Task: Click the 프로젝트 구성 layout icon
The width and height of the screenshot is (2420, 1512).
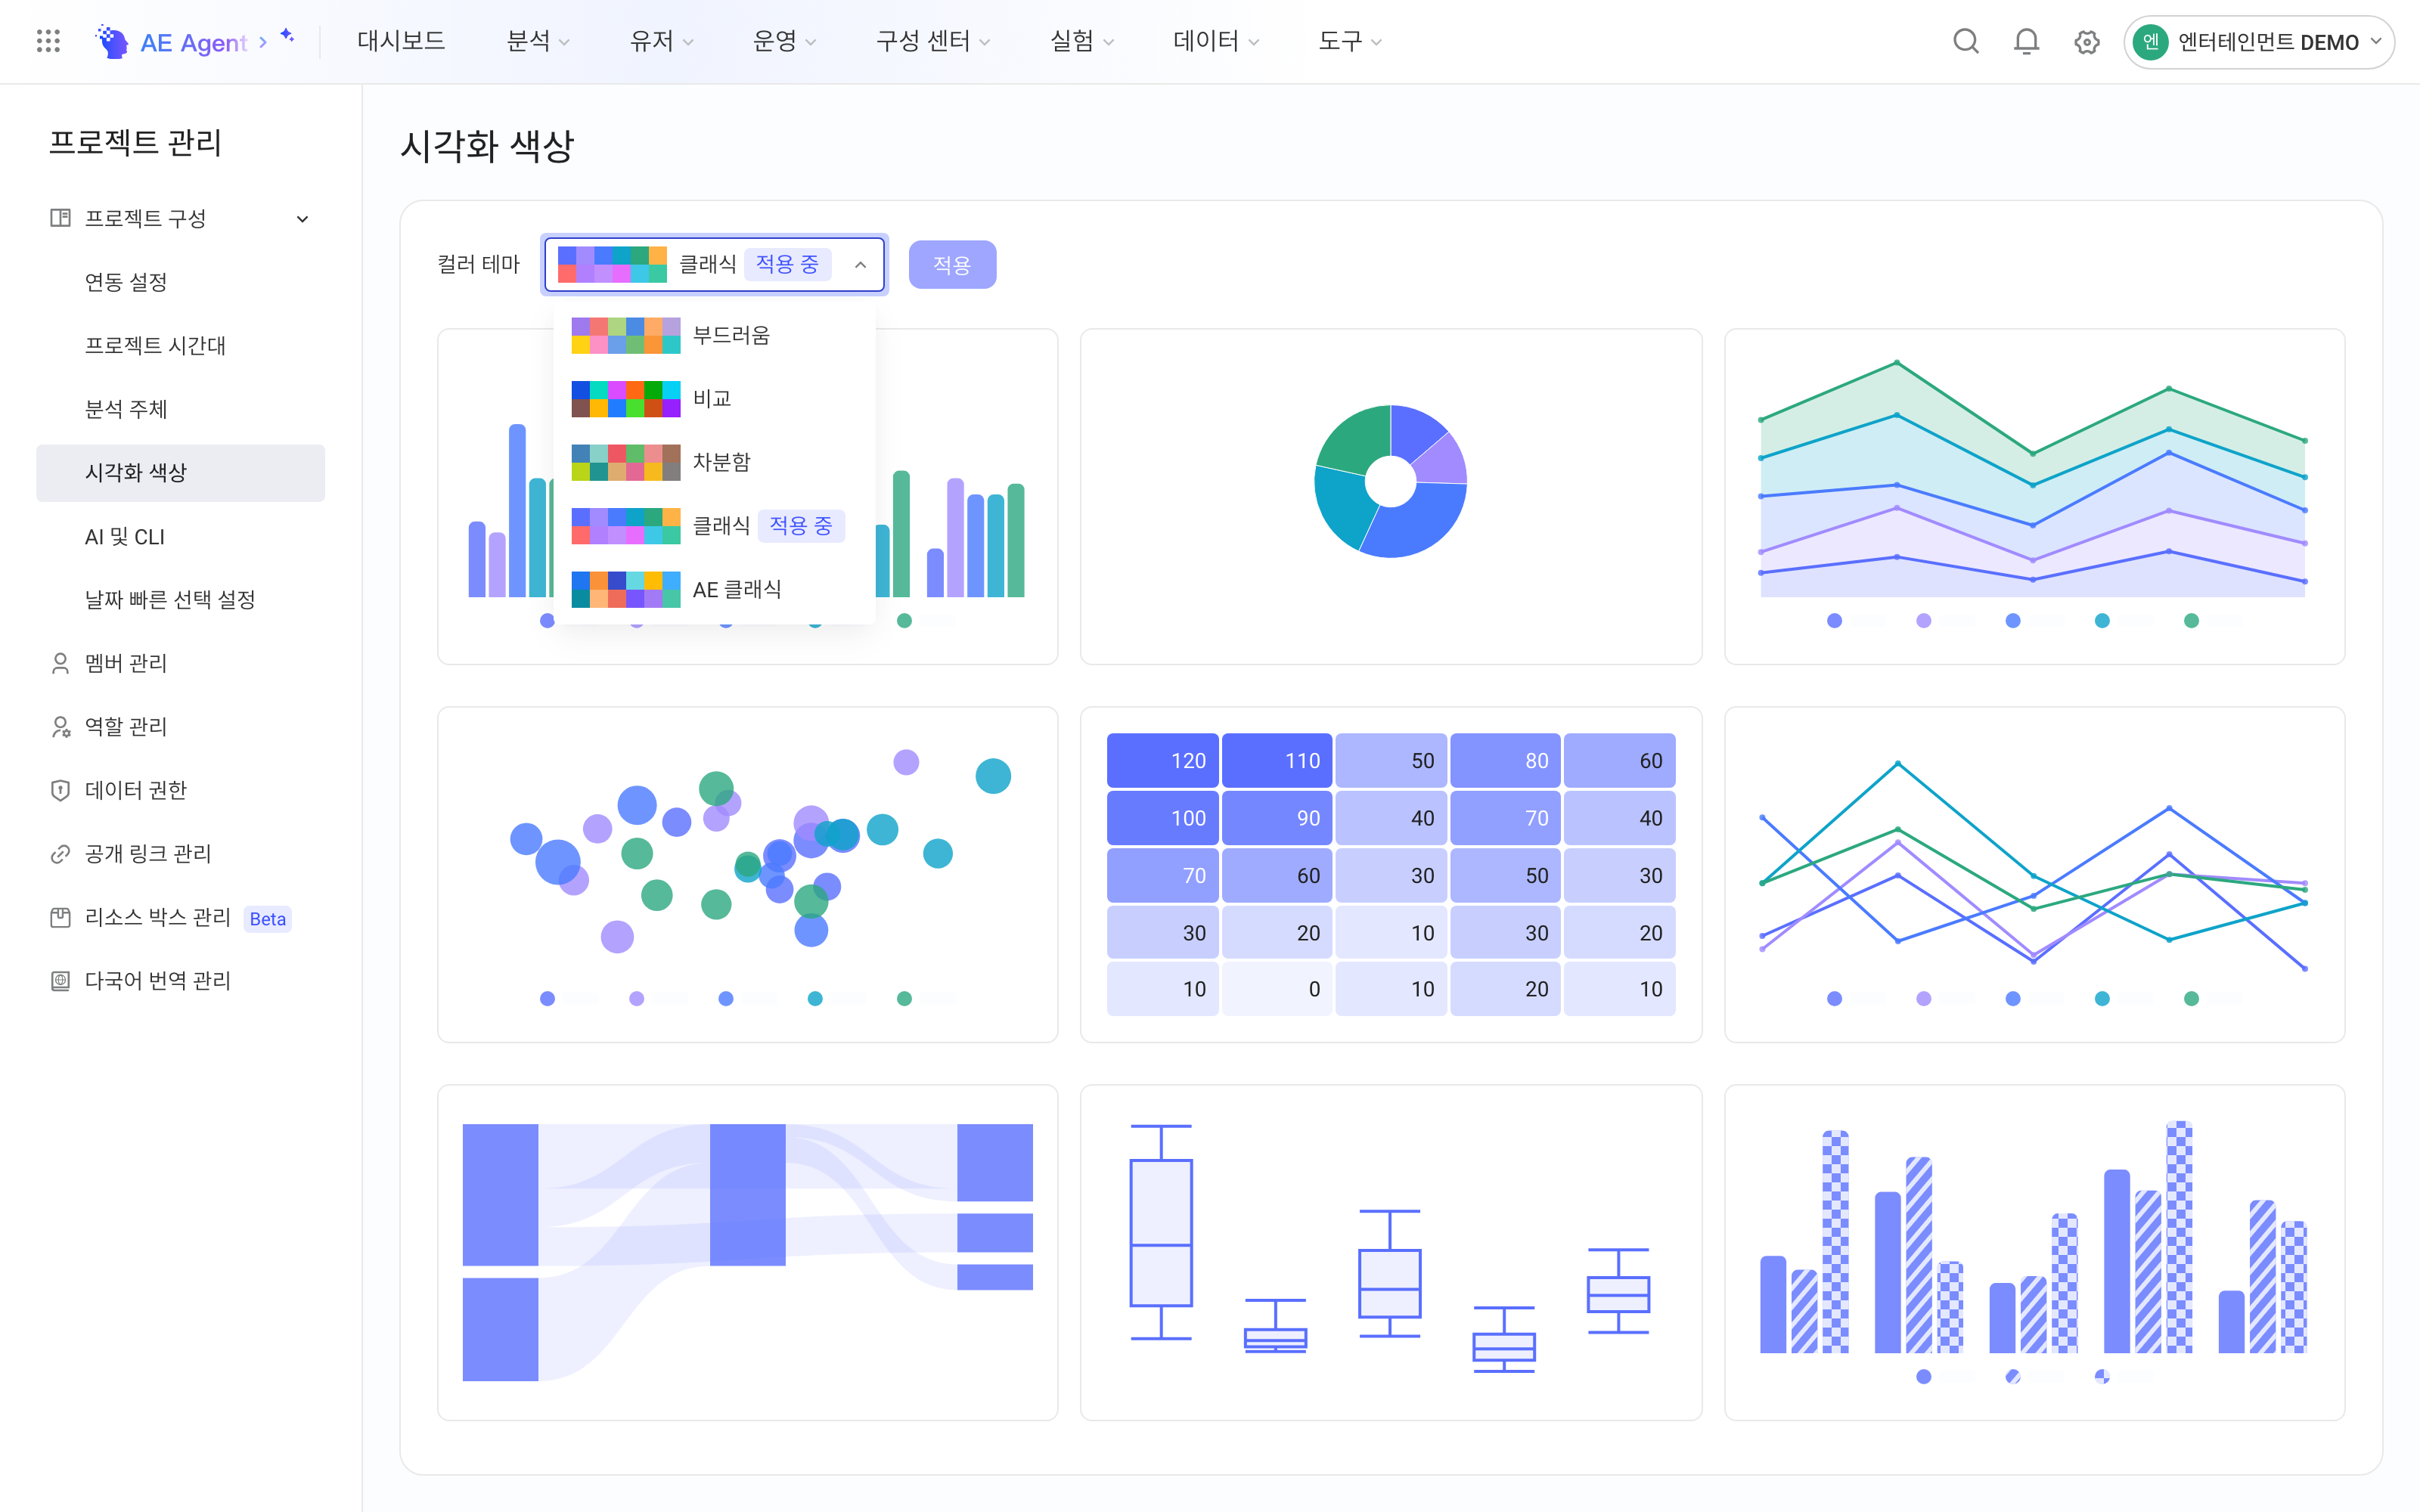Action: [60, 218]
